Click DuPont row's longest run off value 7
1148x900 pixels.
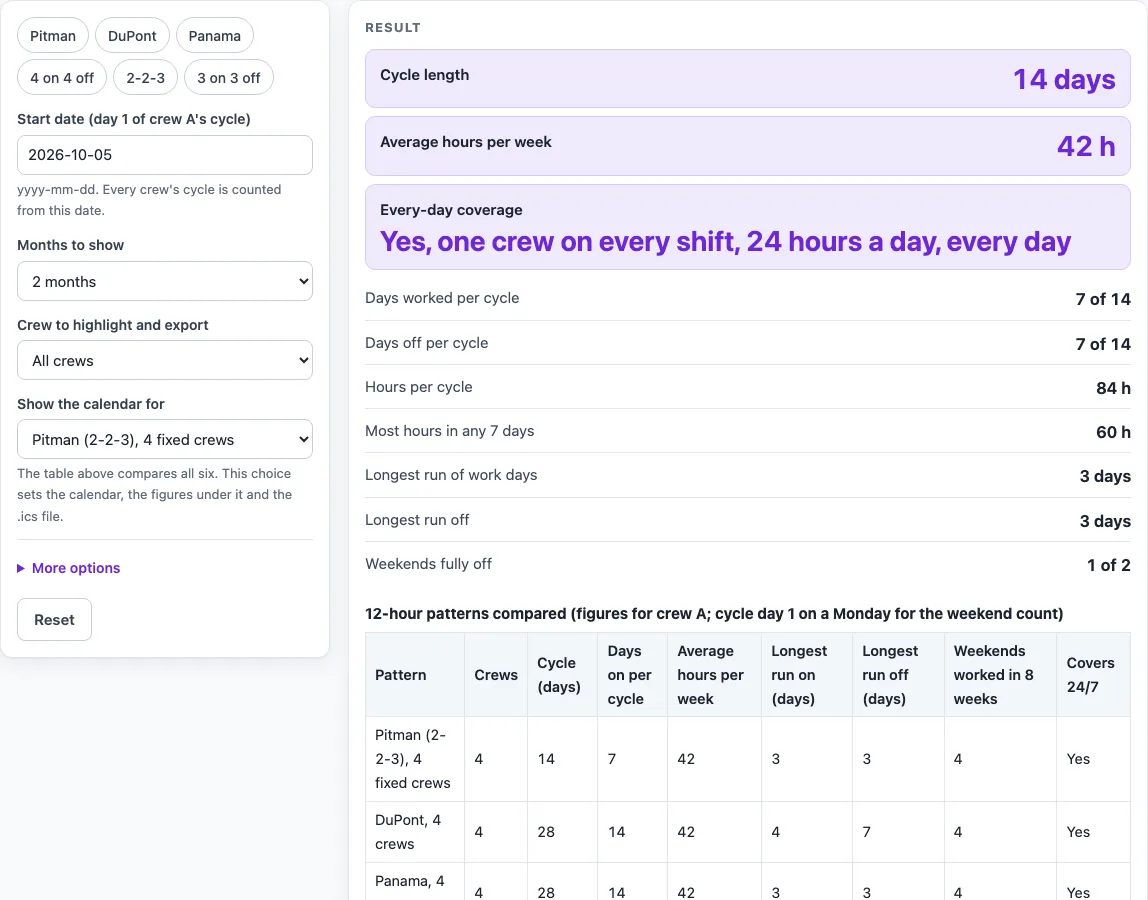[866, 832]
